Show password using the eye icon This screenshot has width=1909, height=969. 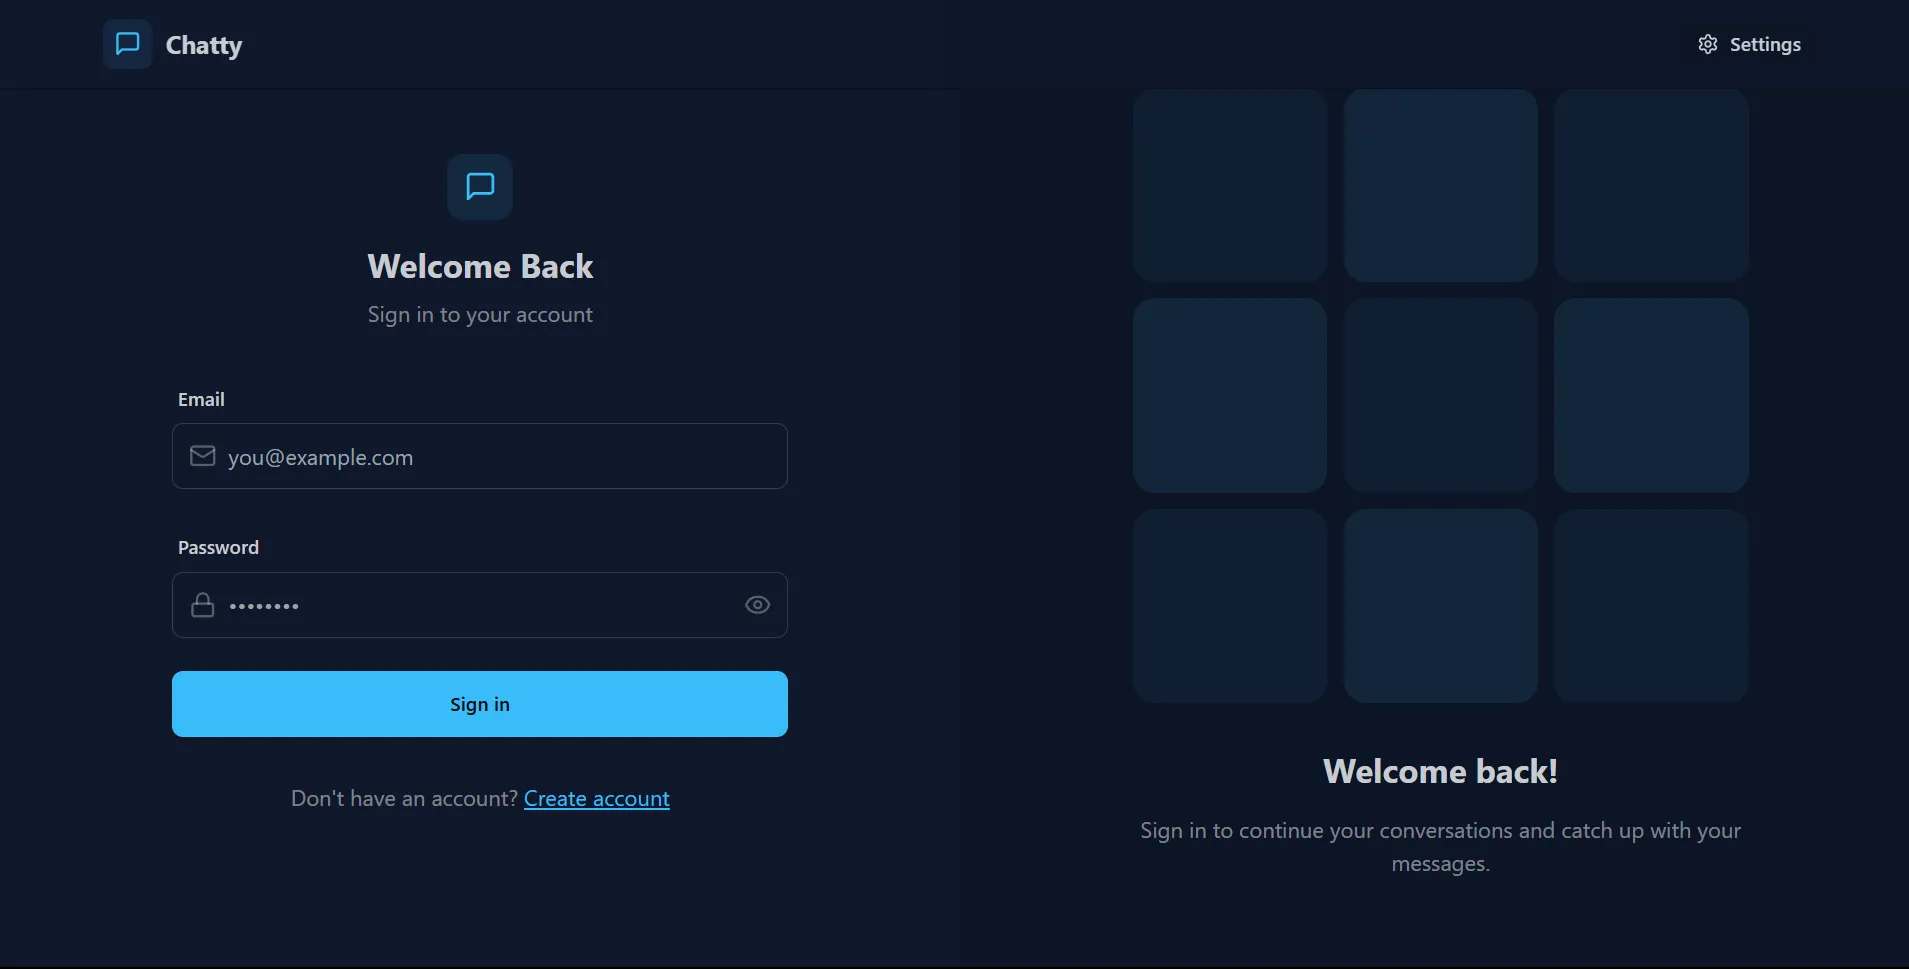[757, 605]
